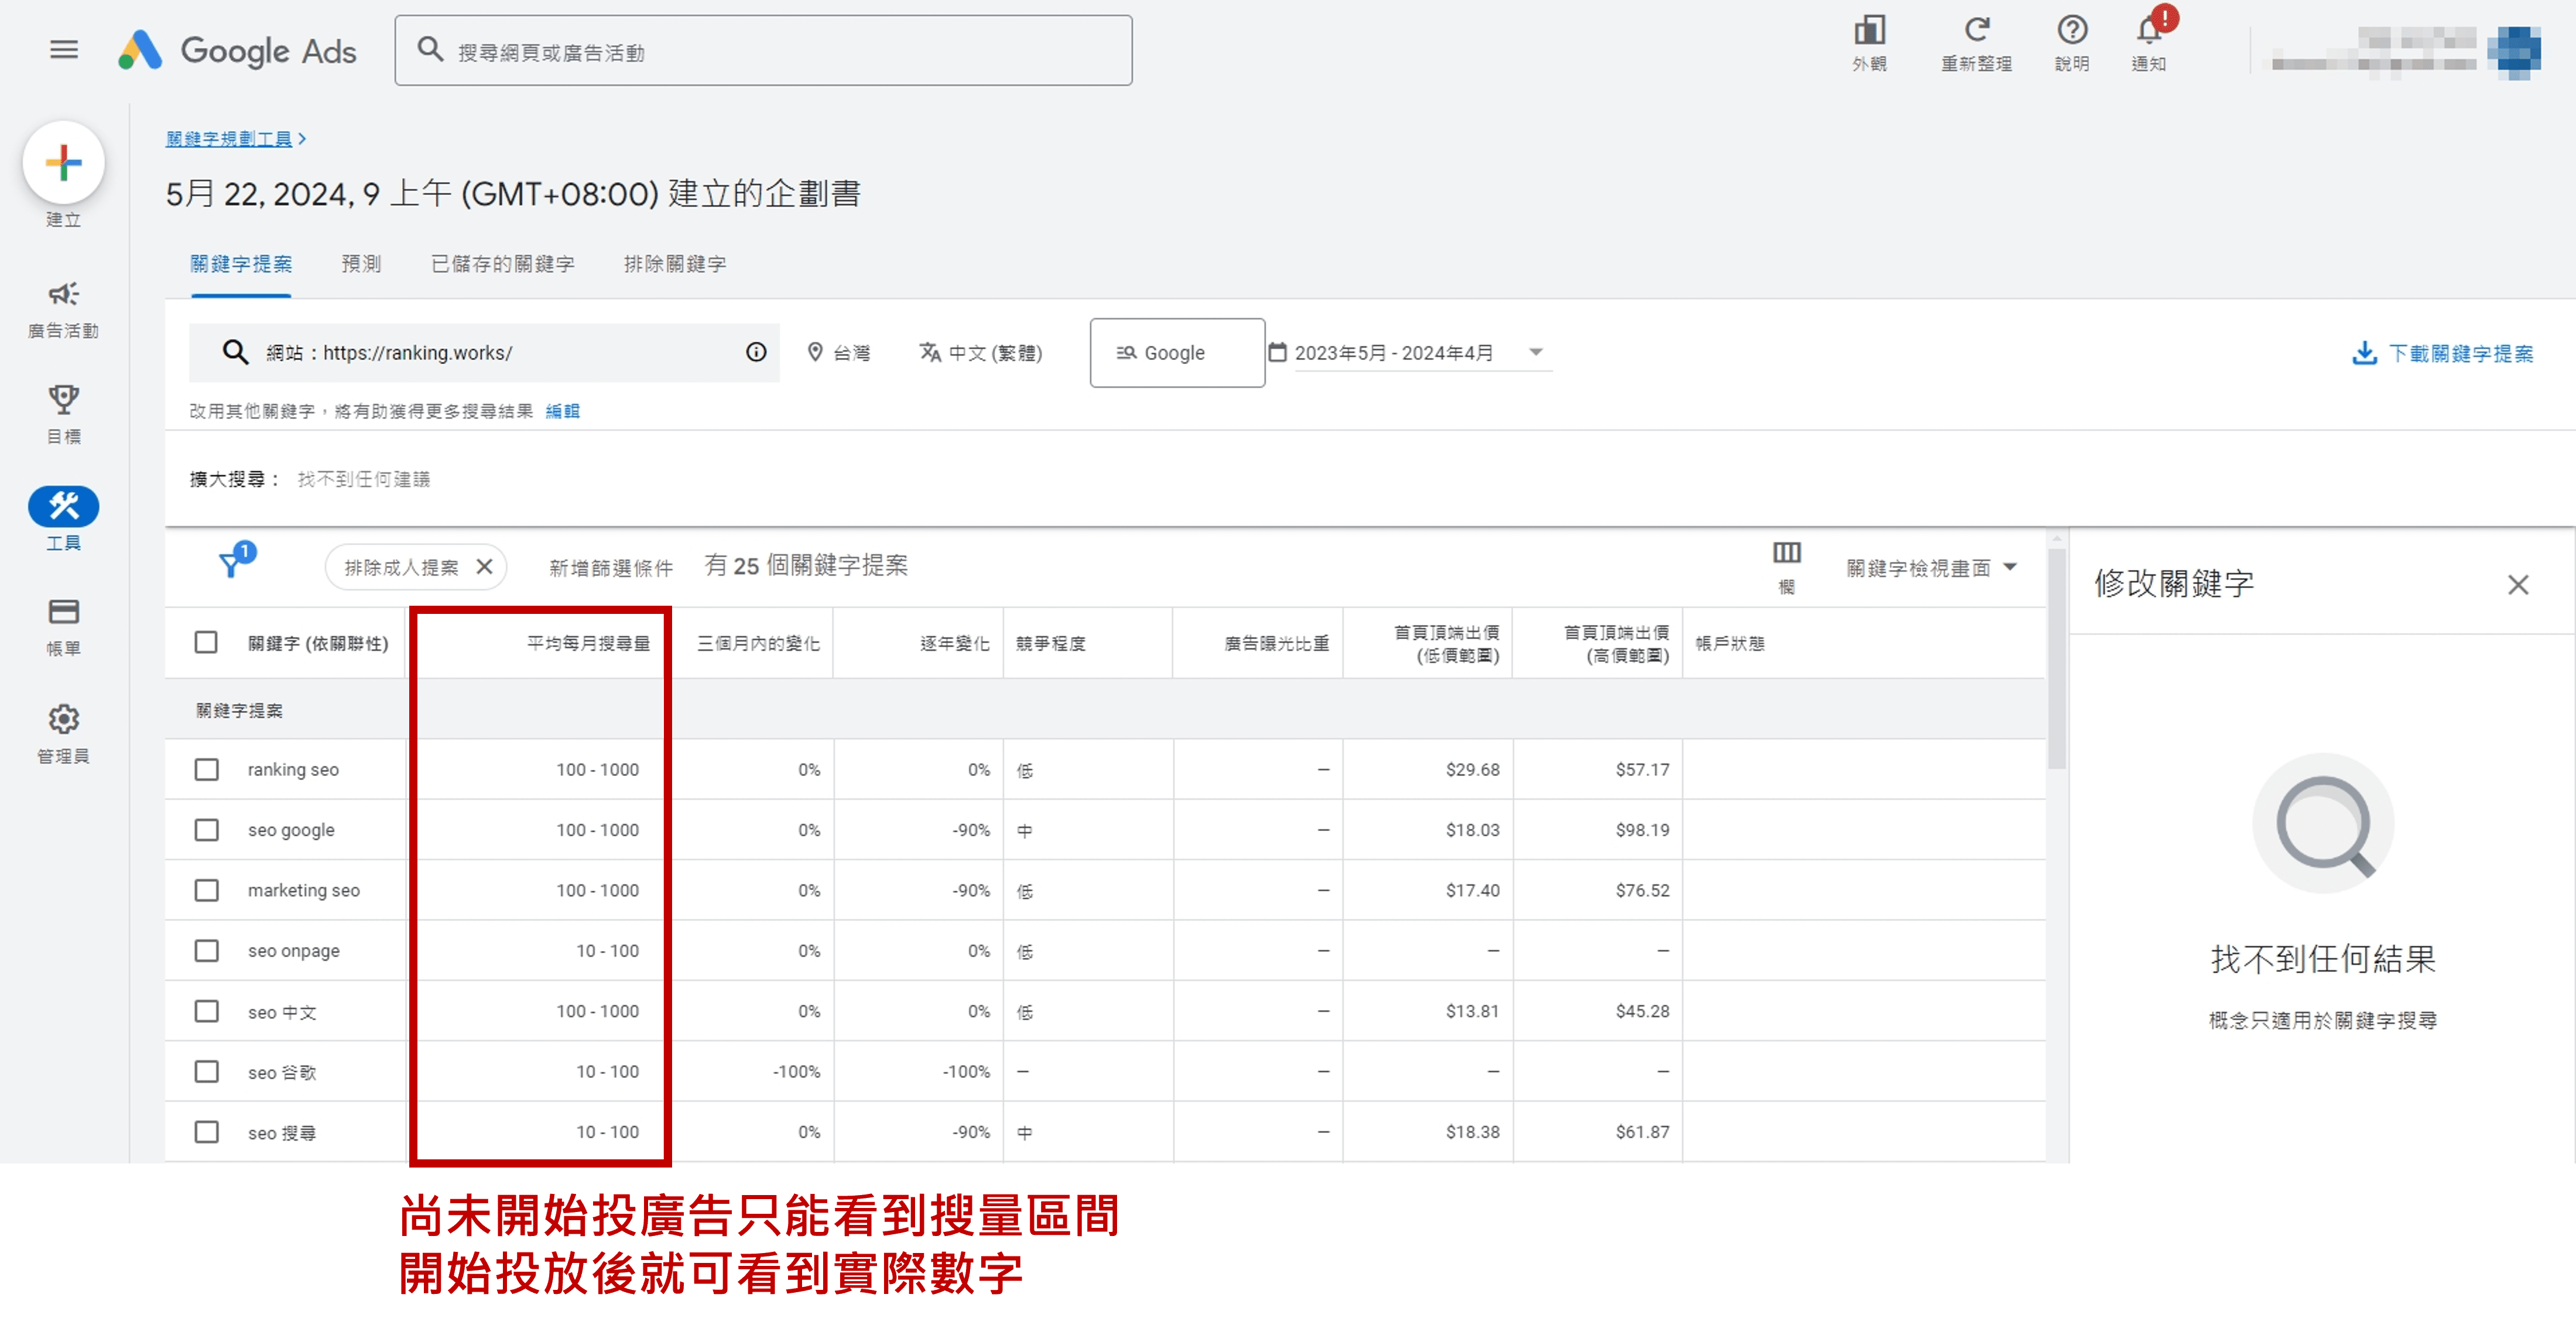Open the columns selector icon
Image resolution: width=2576 pixels, height=1332 pixels.
(x=1786, y=553)
